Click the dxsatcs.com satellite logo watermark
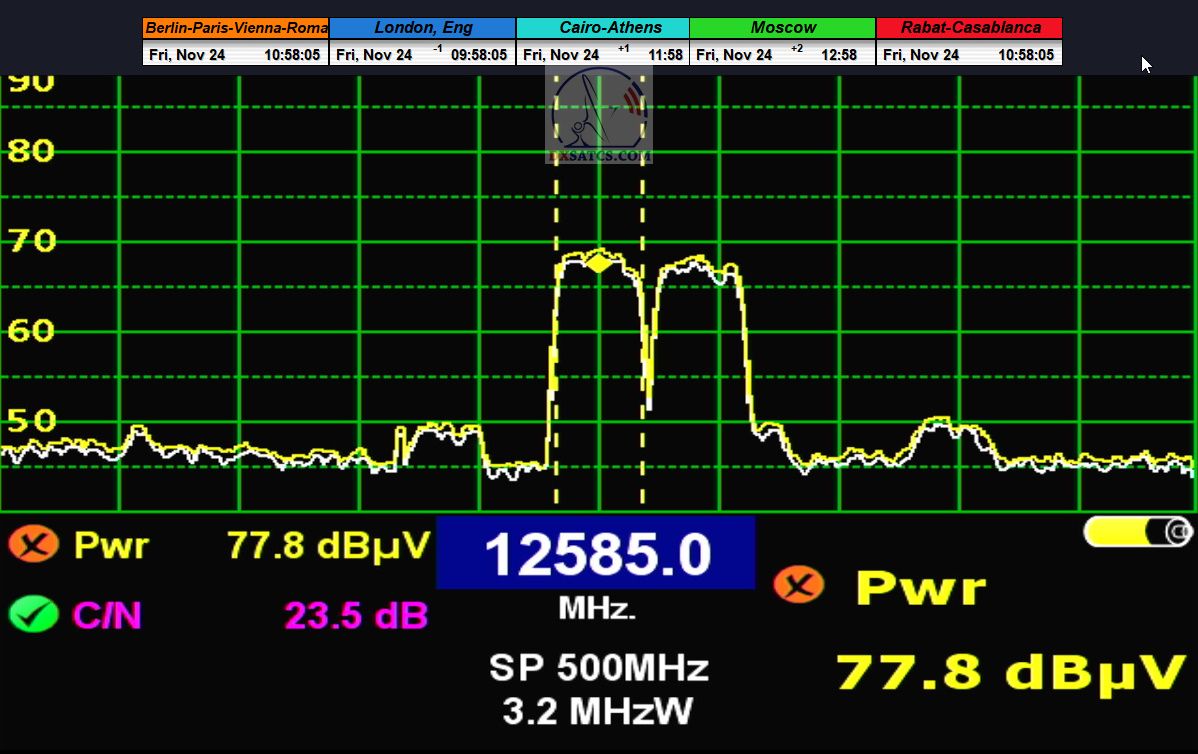This screenshot has width=1198, height=754. point(599,116)
